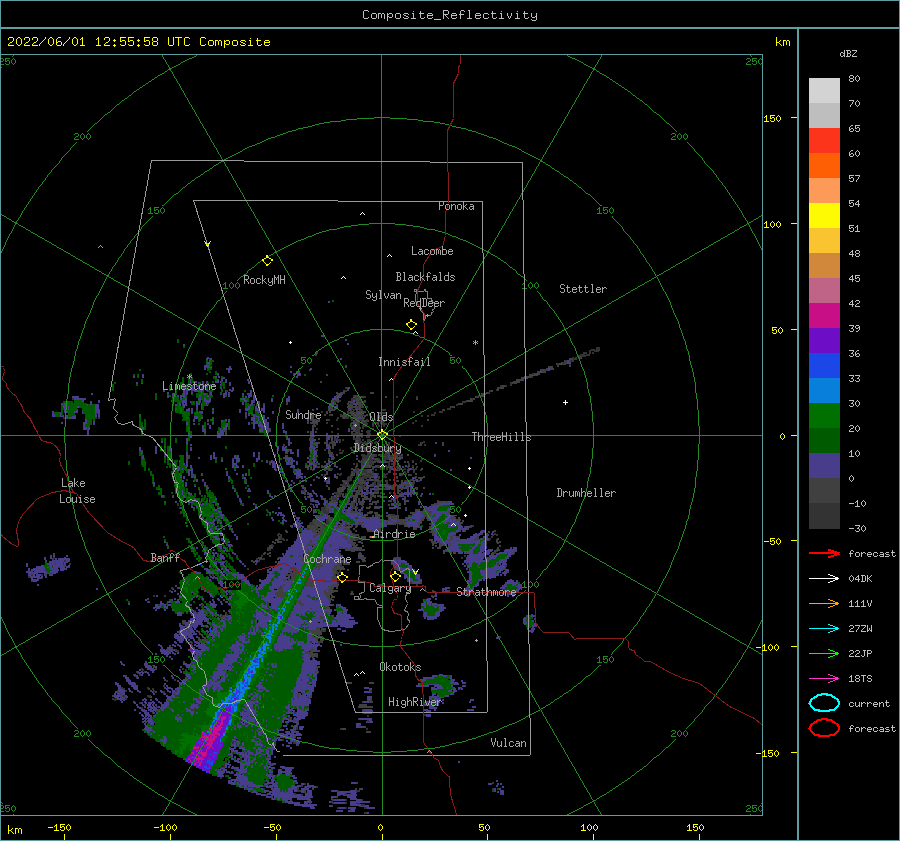Viewport: 900px width, 841px height.
Task: Click the current legend text
Action: click(x=869, y=703)
